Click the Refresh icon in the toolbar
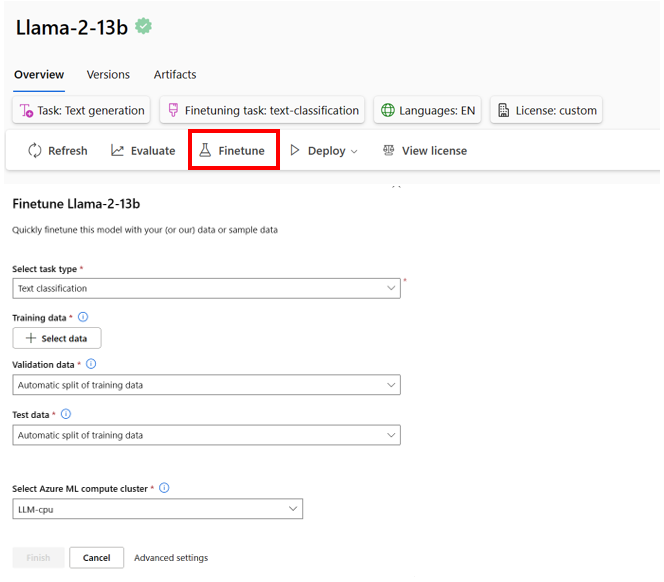 click(x=35, y=151)
